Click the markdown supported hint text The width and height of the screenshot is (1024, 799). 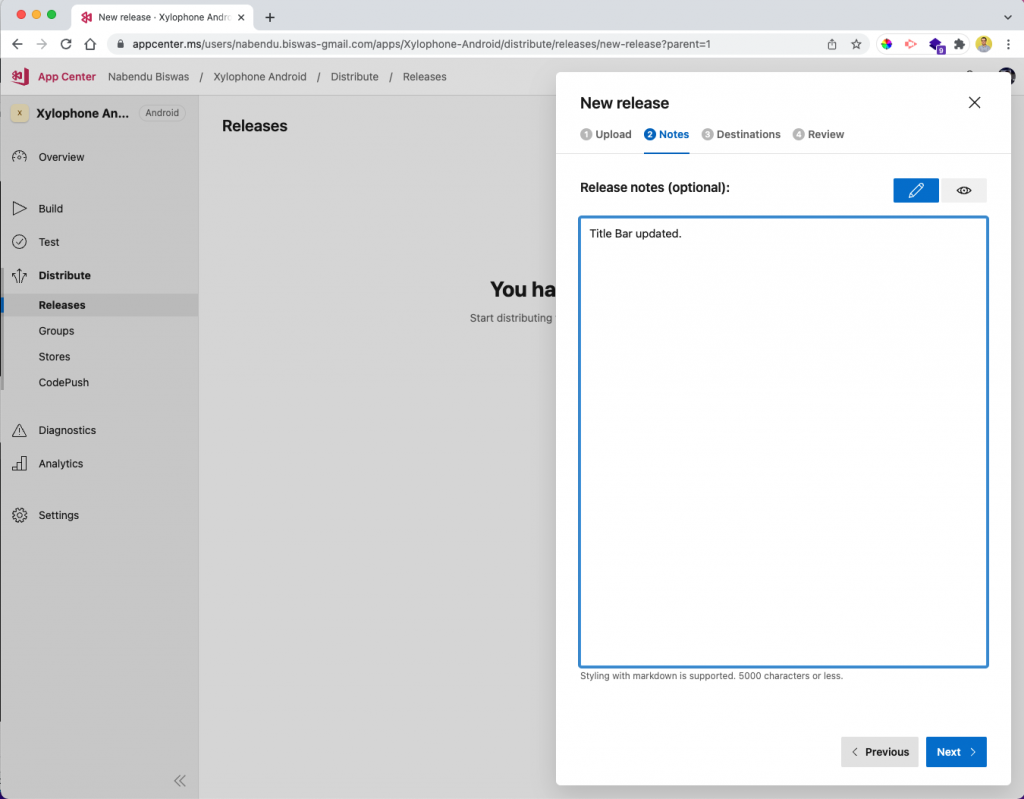coord(711,676)
